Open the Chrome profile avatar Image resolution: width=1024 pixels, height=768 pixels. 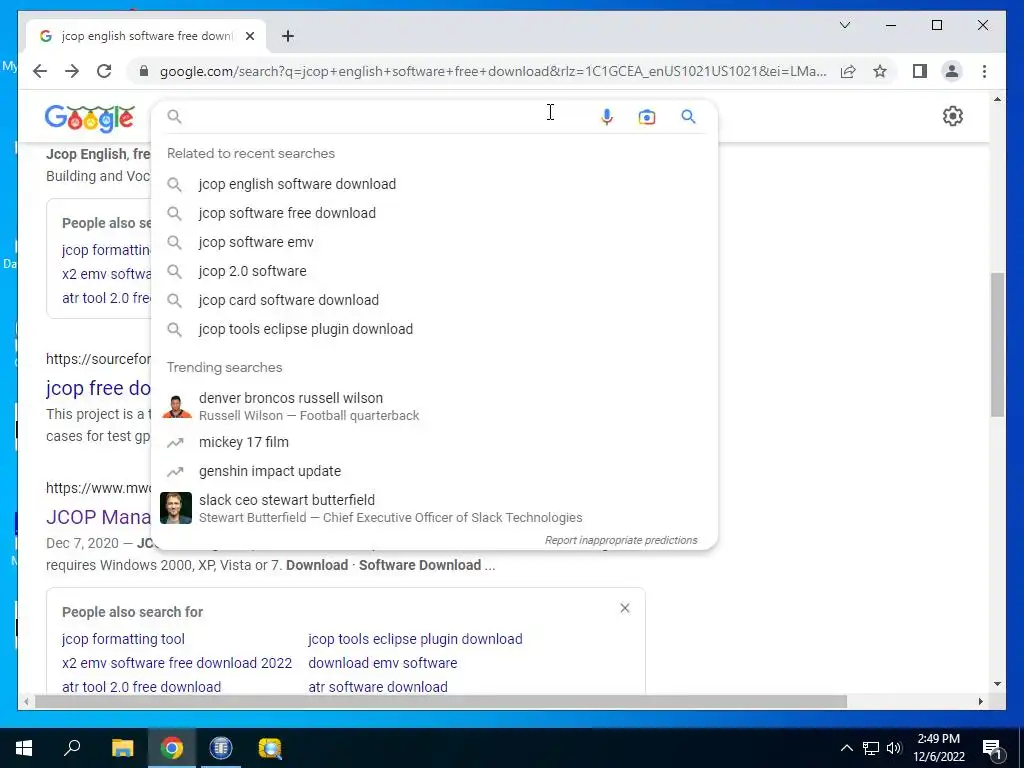tap(952, 71)
